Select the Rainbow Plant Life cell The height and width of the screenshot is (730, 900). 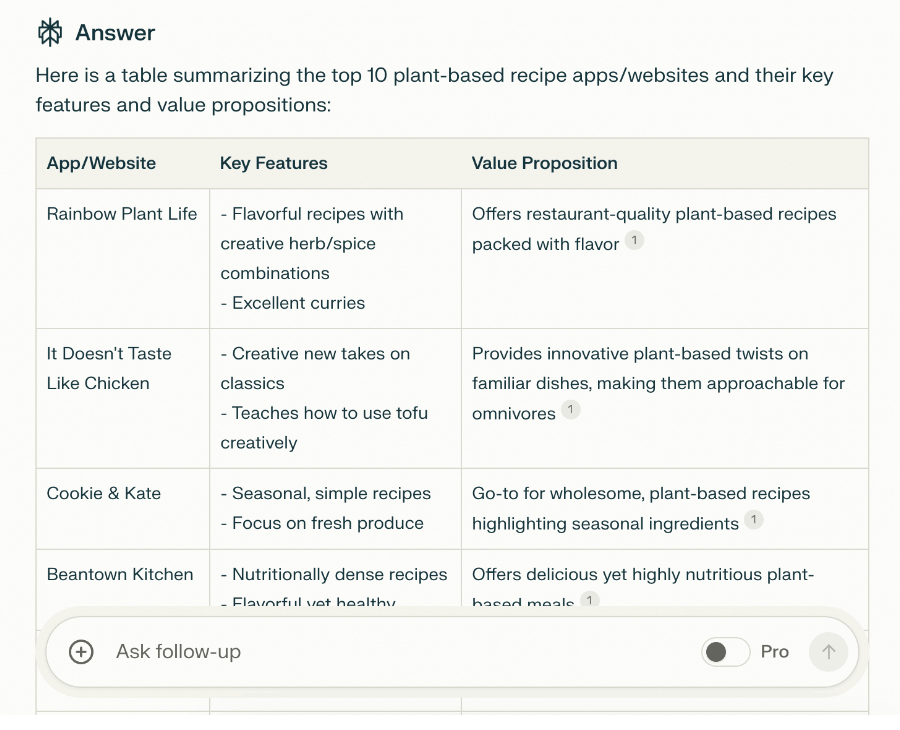coord(122,214)
